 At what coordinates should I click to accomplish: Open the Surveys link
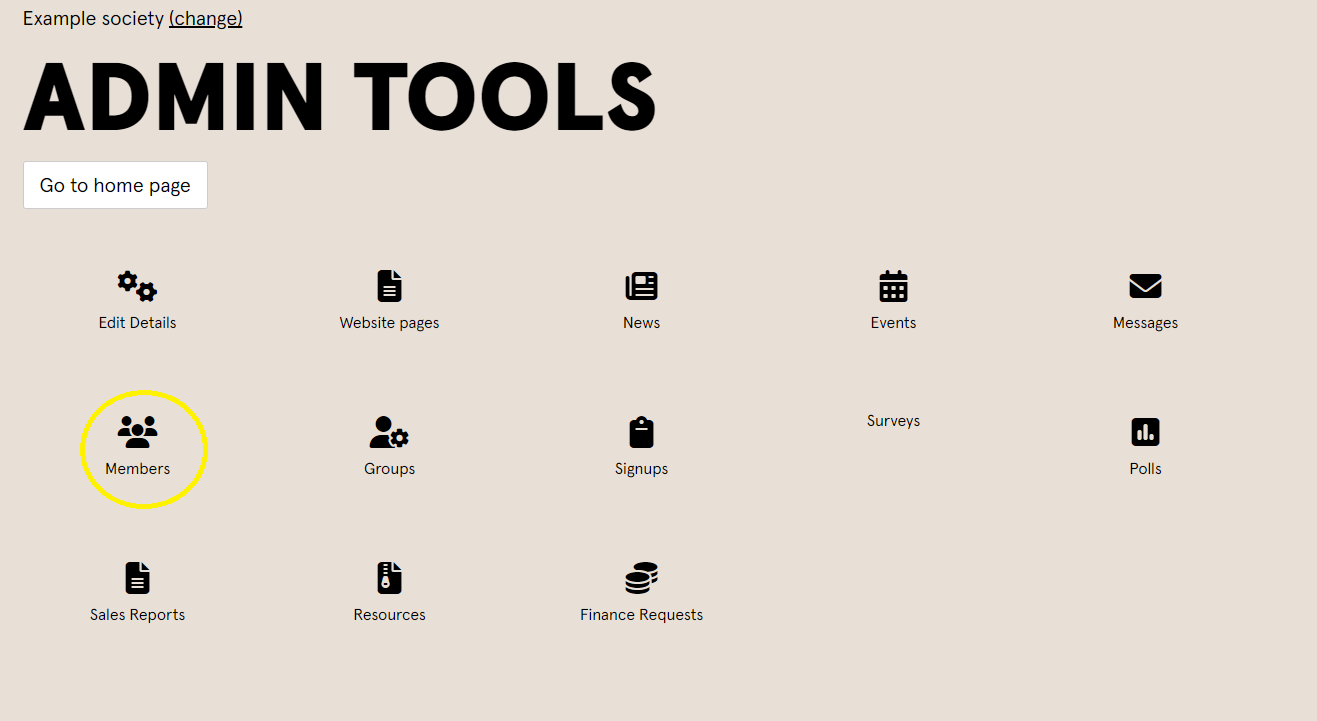(x=893, y=421)
